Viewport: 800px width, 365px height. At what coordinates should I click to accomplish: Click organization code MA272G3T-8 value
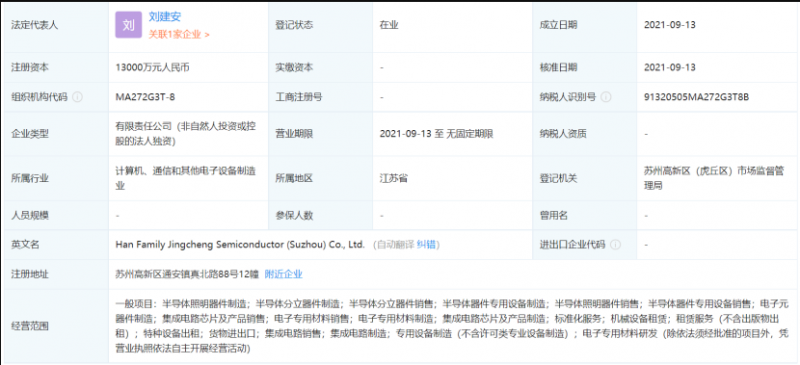point(145,97)
